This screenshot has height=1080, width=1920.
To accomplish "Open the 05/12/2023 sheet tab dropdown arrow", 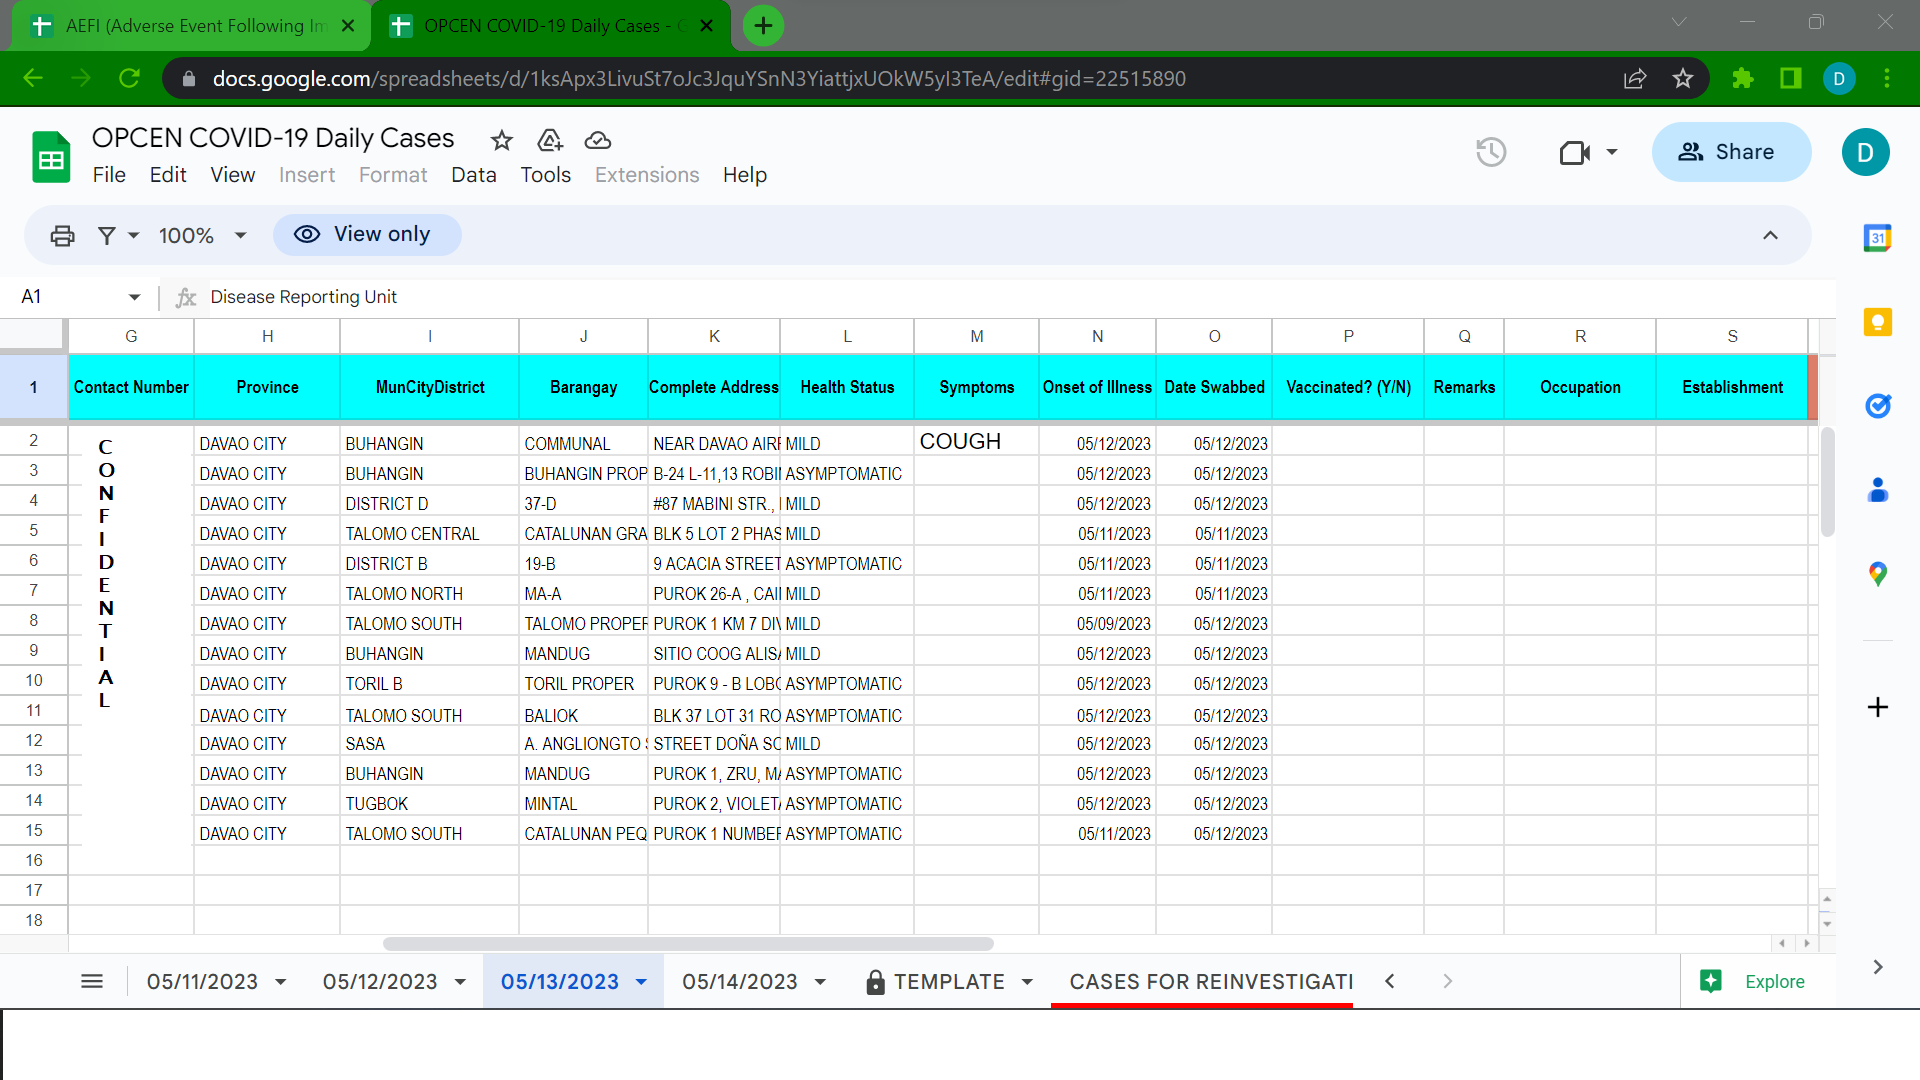I will [x=460, y=982].
